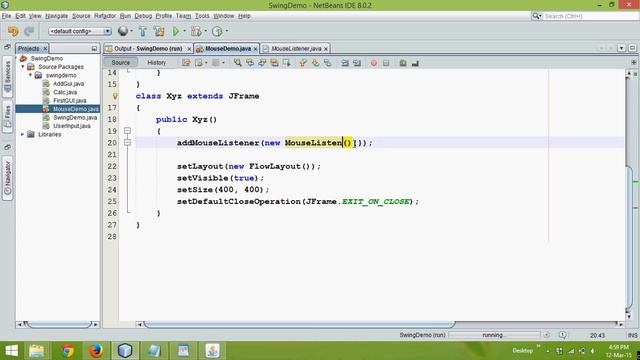
Task: Collapse the swingdemo package node
Action: pyautogui.click(x=30, y=75)
